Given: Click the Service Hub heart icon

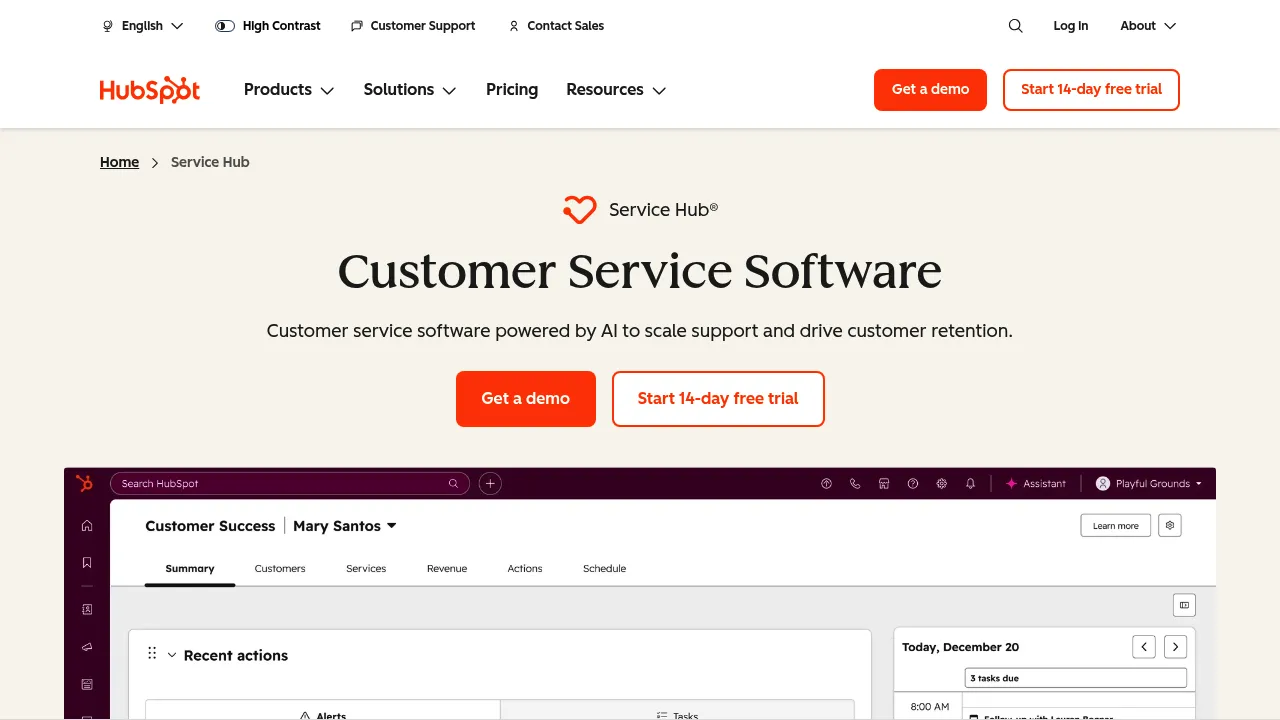Looking at the screenshot, I should 579,210.
